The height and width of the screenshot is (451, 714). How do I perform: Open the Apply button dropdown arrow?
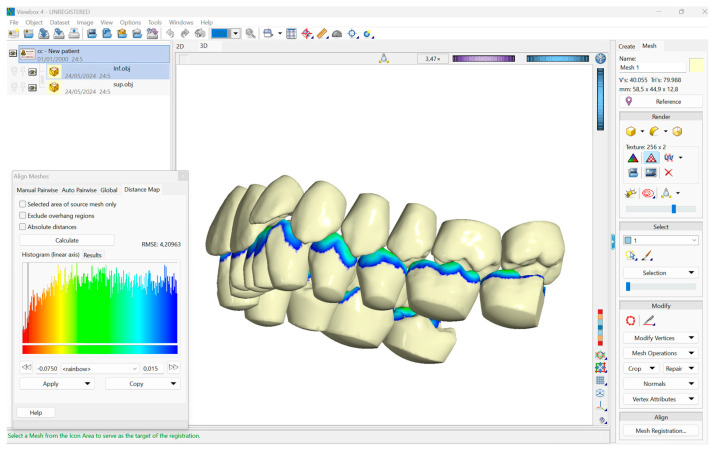[x=87, y=384]
